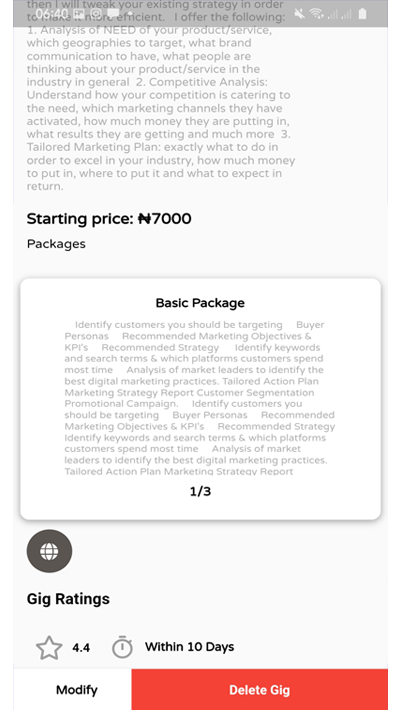Tap the message notification icon in status bar
400x710 pixels.
pyautogui.click(x=113, y=14)
